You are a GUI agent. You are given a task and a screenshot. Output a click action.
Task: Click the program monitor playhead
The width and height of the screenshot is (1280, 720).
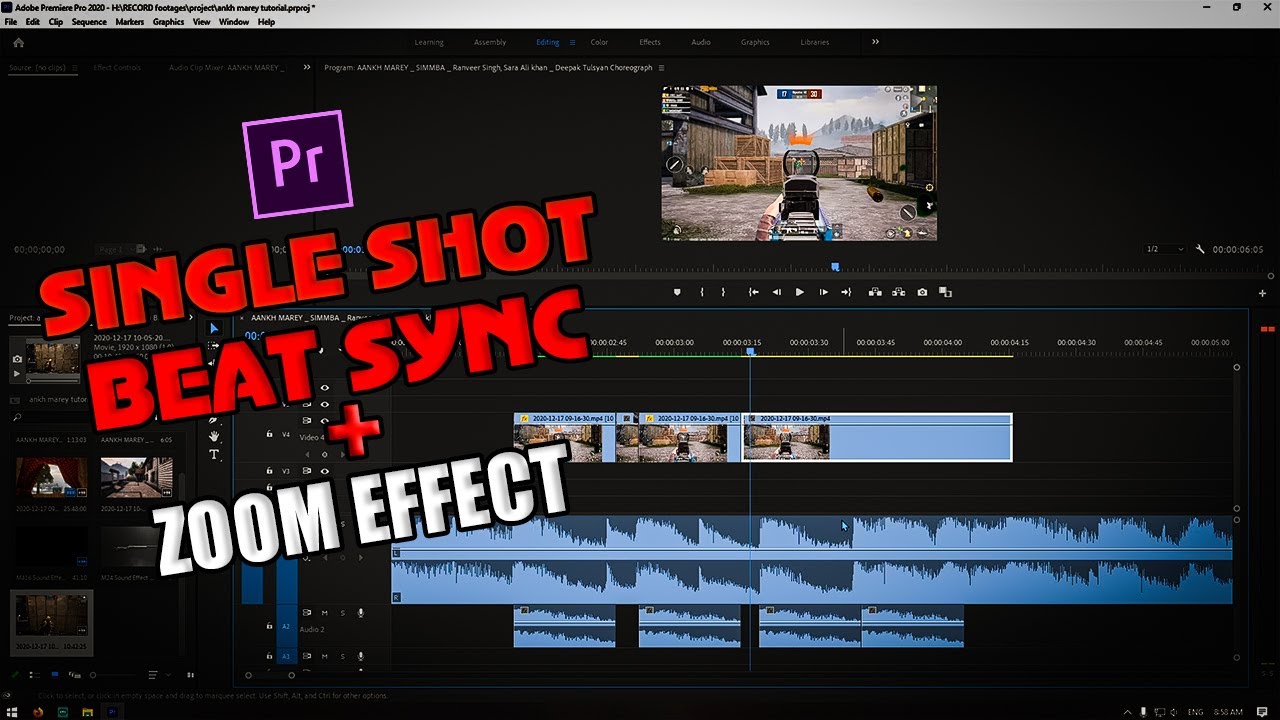pos(835,266)
